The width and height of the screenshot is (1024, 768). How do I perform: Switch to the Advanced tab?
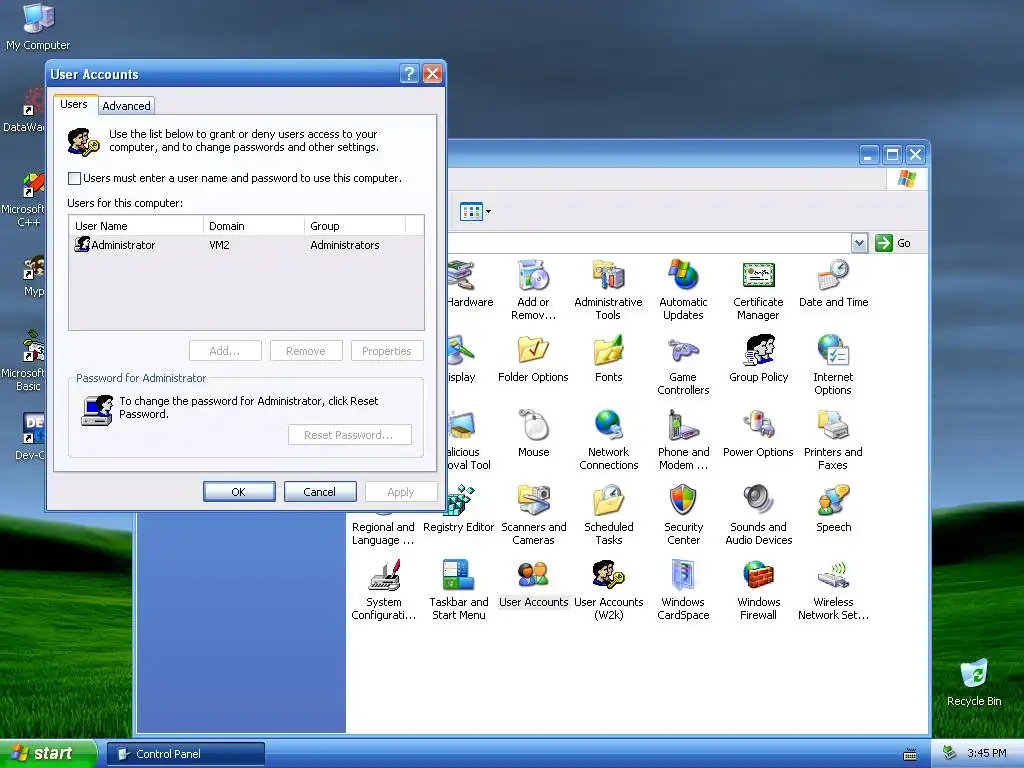click(126, 106)
